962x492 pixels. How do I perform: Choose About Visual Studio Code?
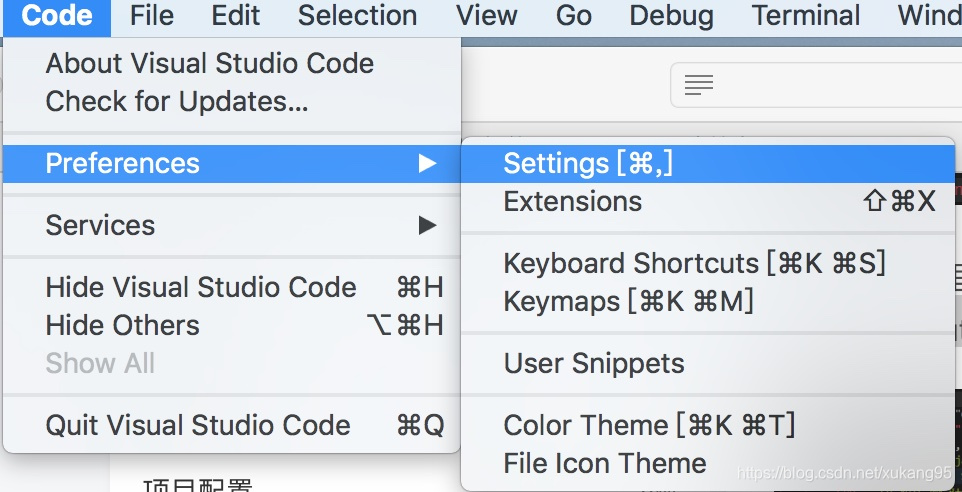tap(232, 64)
